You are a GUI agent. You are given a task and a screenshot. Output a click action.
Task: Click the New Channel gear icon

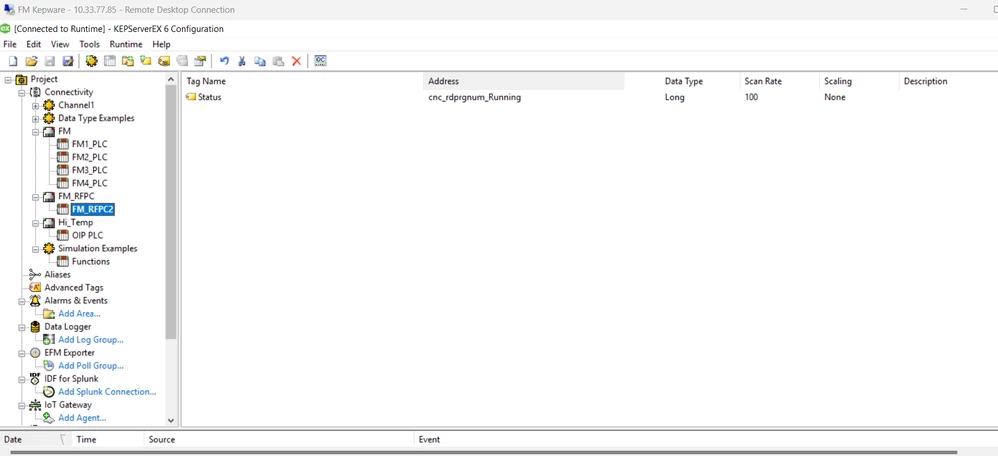click(91, 61)
